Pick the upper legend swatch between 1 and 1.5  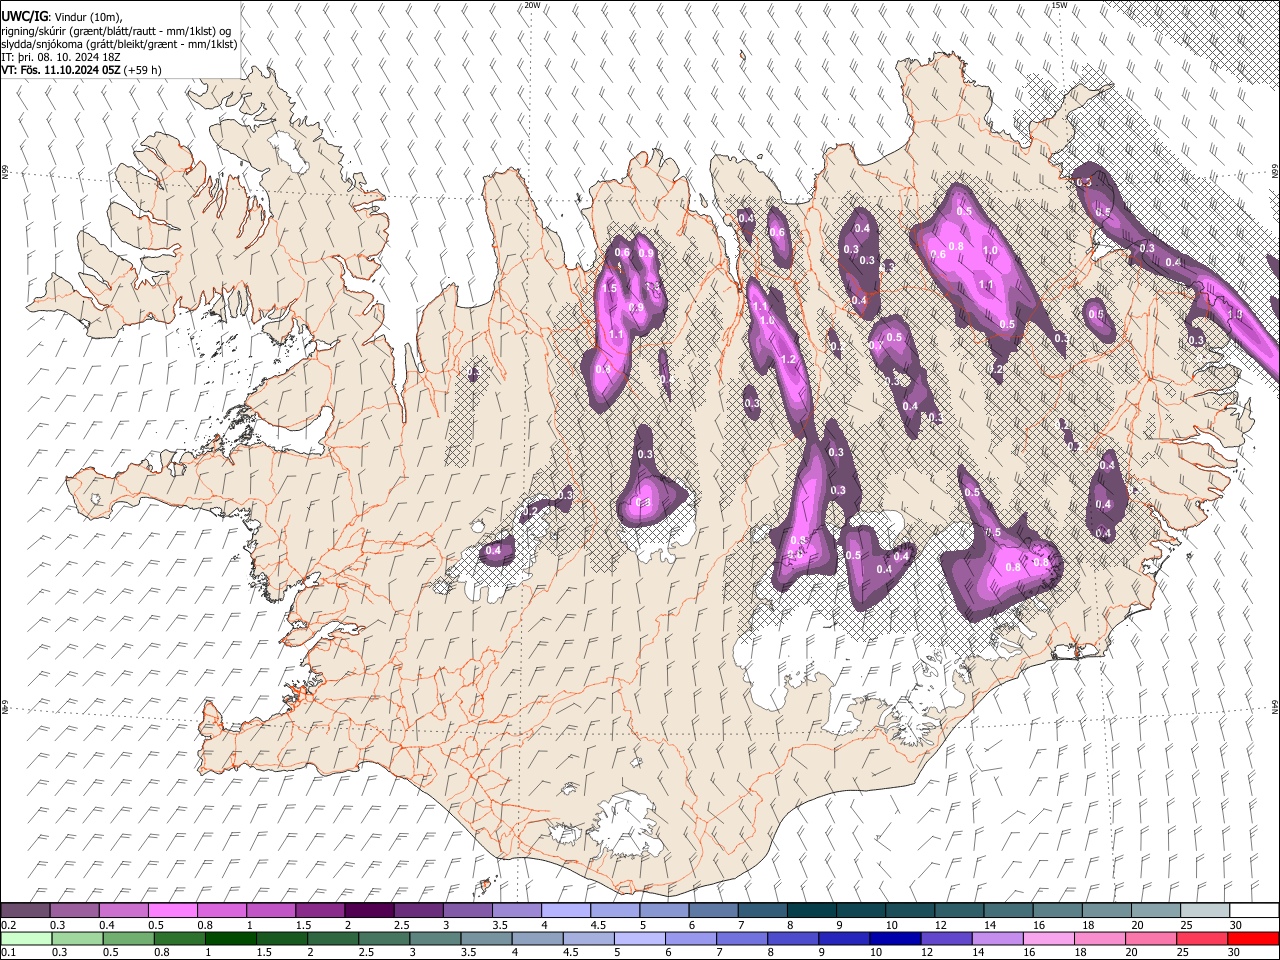tap(270, 911)
